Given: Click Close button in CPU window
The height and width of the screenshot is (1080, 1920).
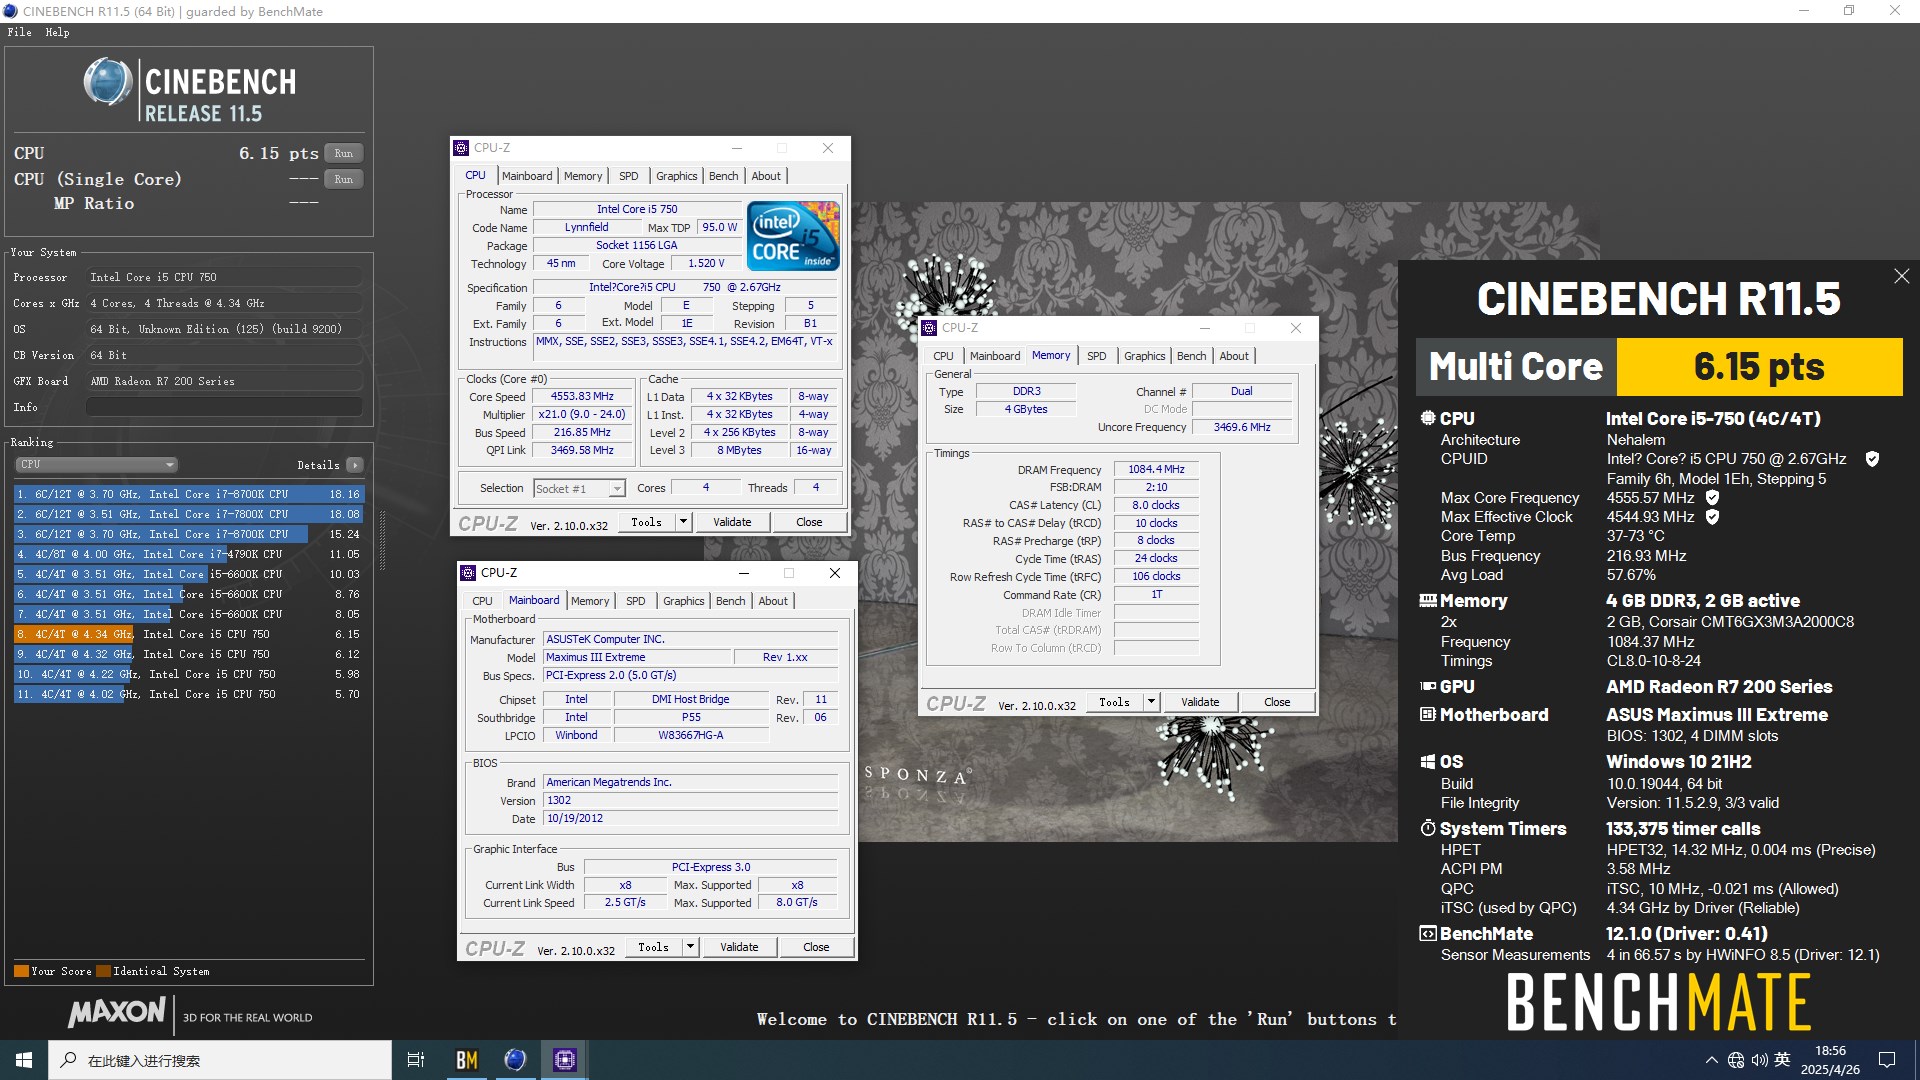Looking at the screenshot, I should 809,522.
